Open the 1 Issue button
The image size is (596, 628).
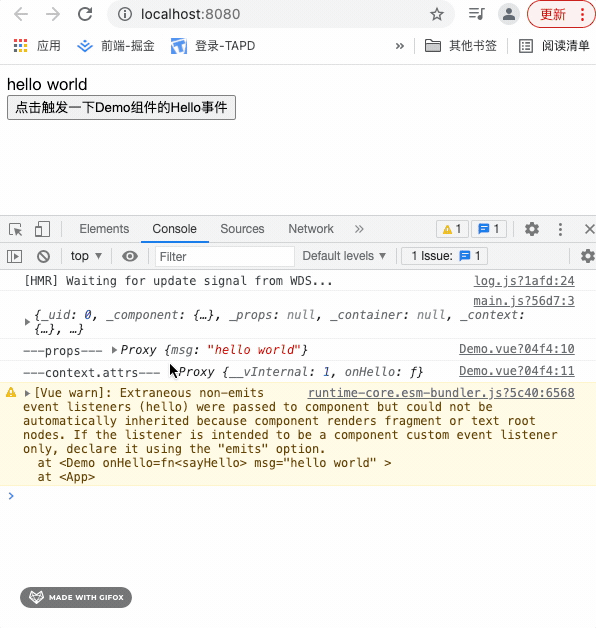pos(444,256)
